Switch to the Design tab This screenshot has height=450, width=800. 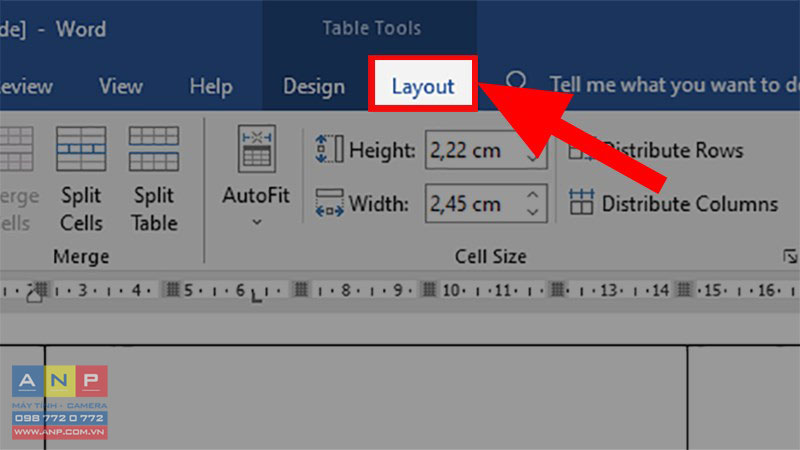click(x=314, y=86)
